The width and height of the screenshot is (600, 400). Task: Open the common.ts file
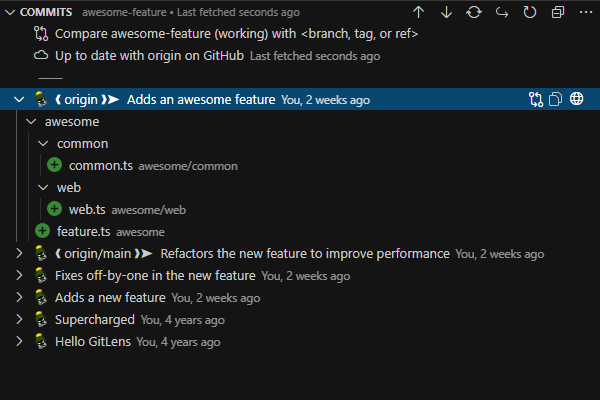click(x=100, y=165)
